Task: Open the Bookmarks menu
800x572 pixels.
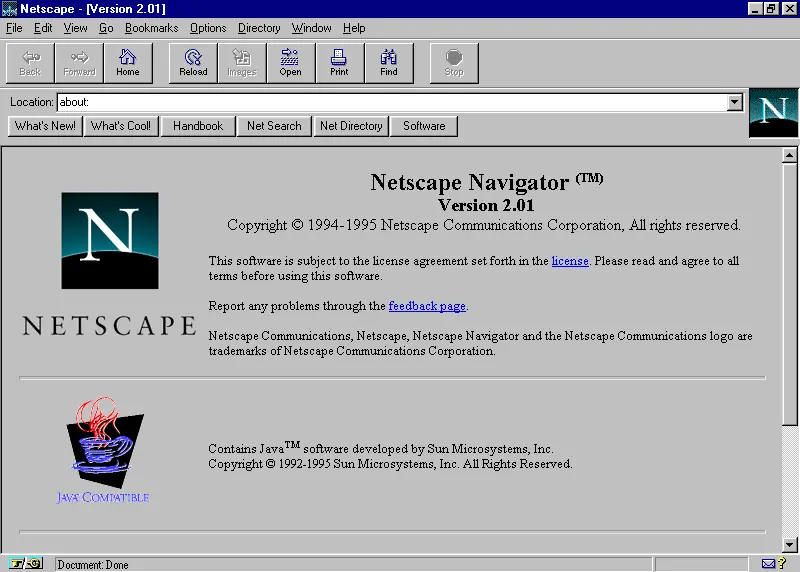Action: 151,28
